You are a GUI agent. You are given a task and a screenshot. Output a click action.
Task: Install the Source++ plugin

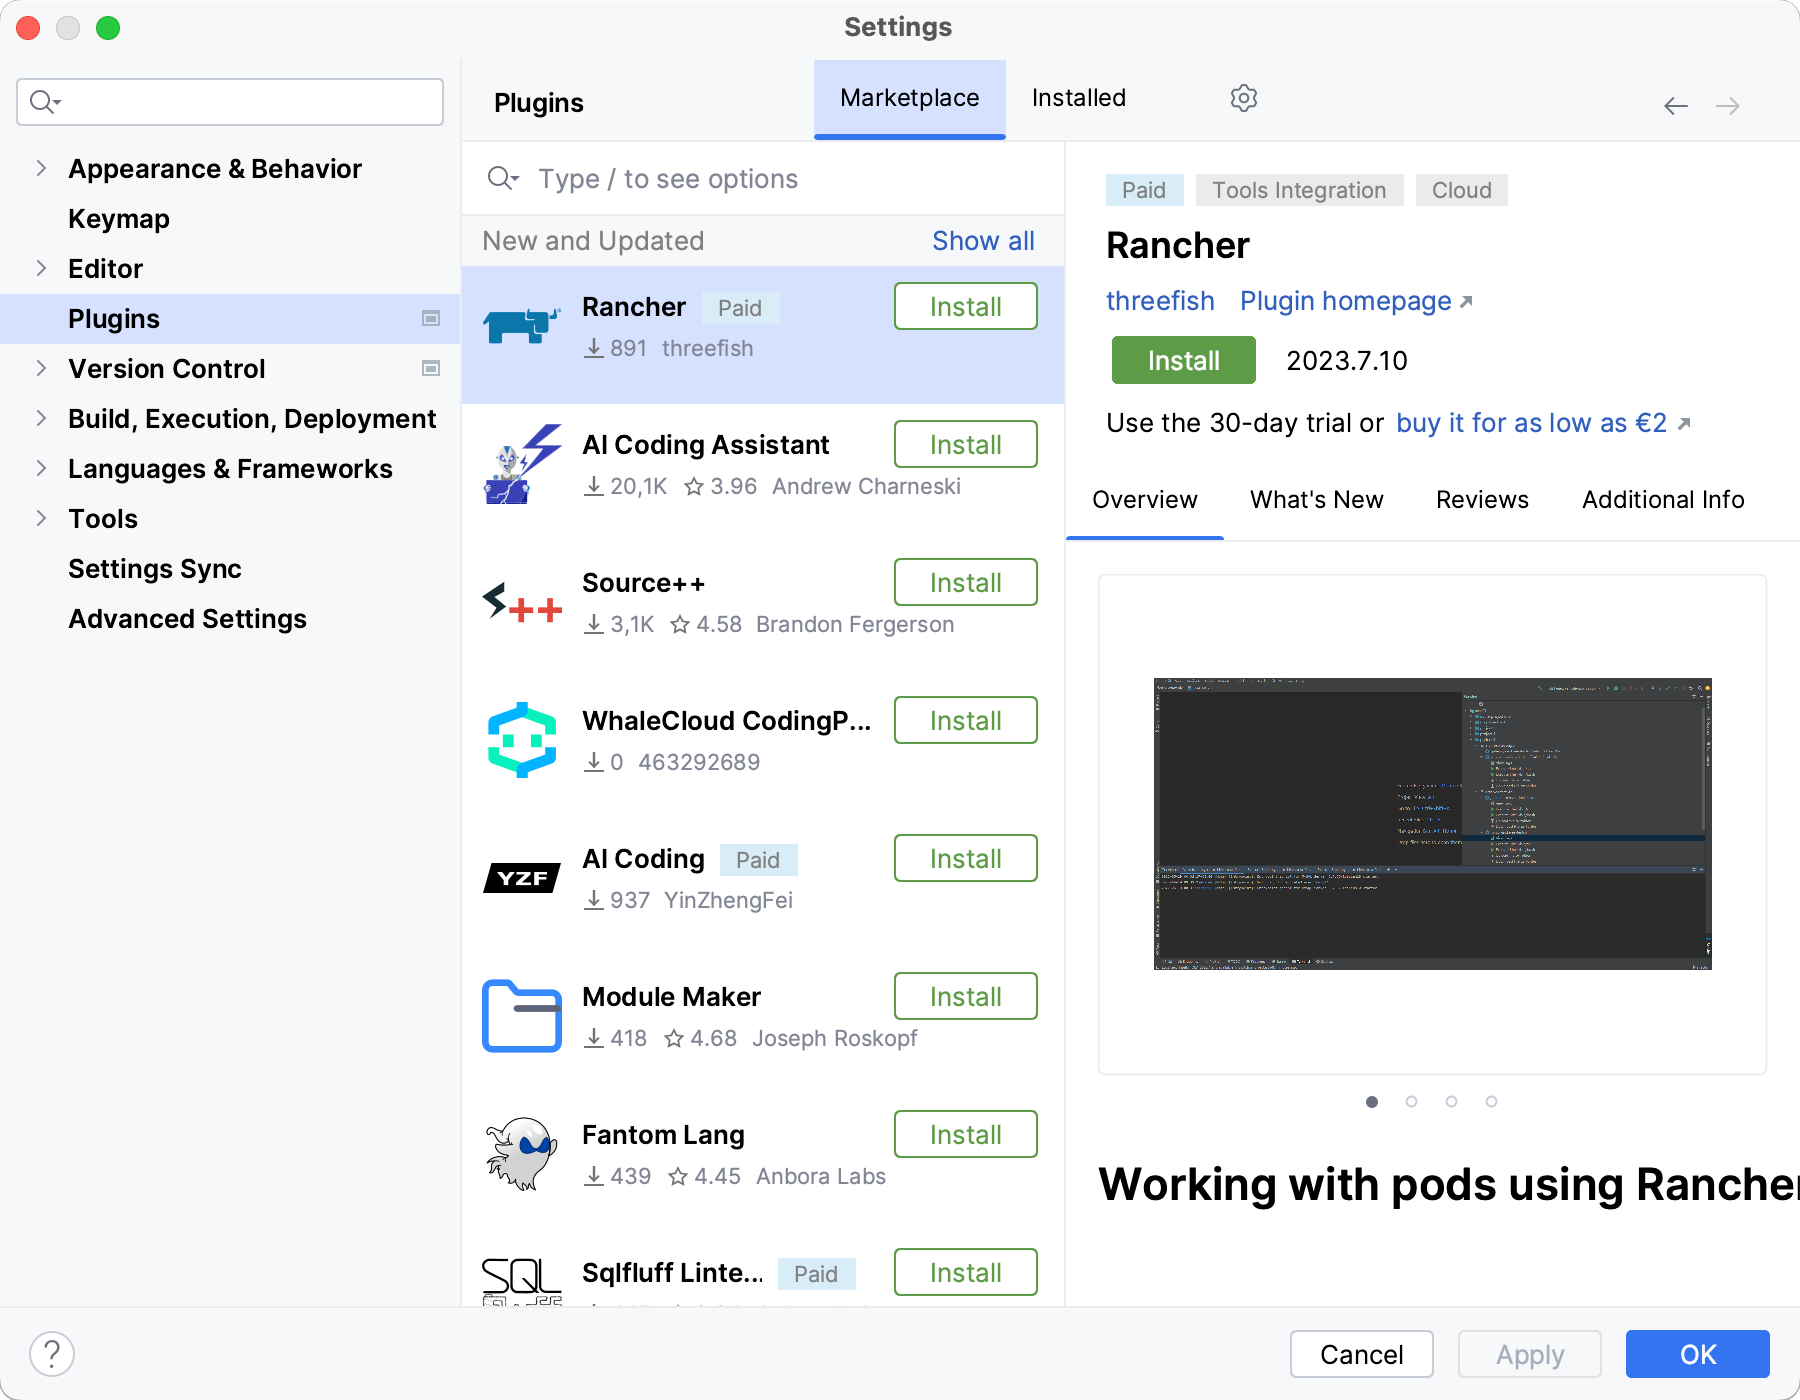click(966, 583)
